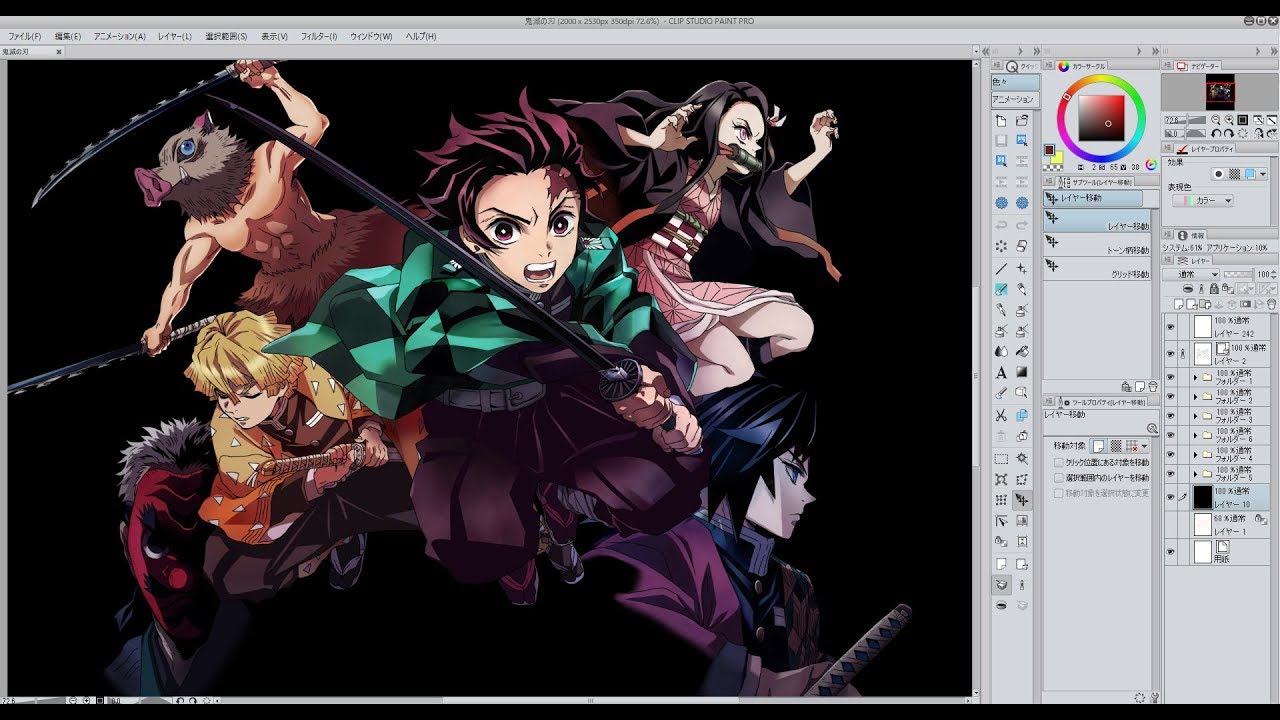The width and height of the screenshot is (1280, 720).
Task: Click Zoom in in the Navigator panel
Action: click(x=1229, y=120)
